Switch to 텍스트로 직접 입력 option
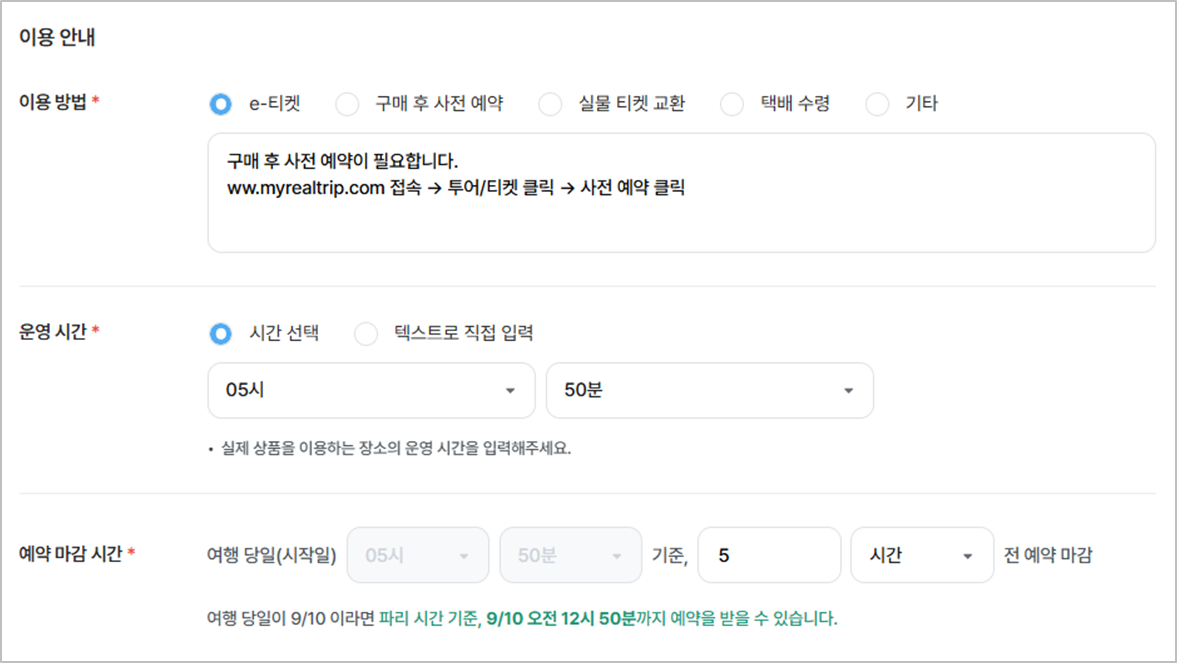Screen dimensions: 1177x663 (366, 334)
